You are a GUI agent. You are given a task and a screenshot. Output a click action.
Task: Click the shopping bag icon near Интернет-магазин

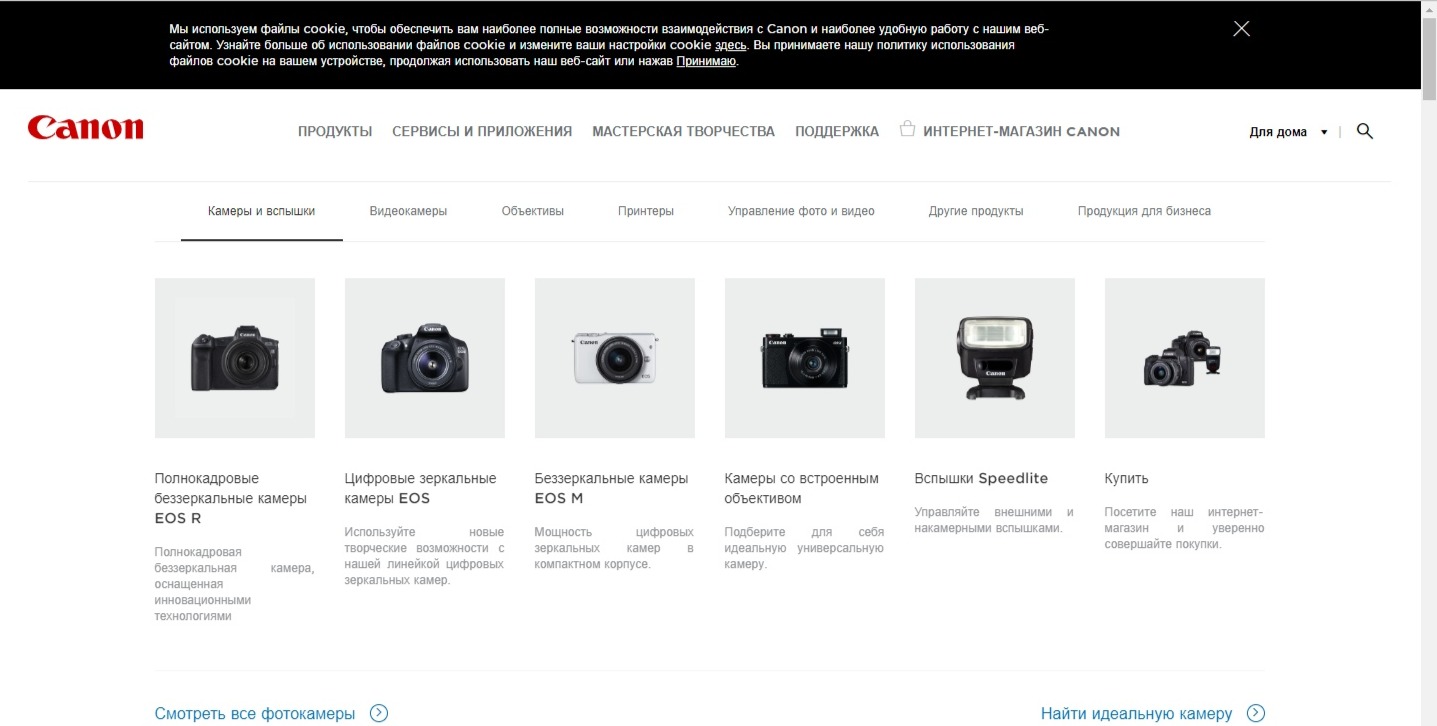(x=907, y=129)
